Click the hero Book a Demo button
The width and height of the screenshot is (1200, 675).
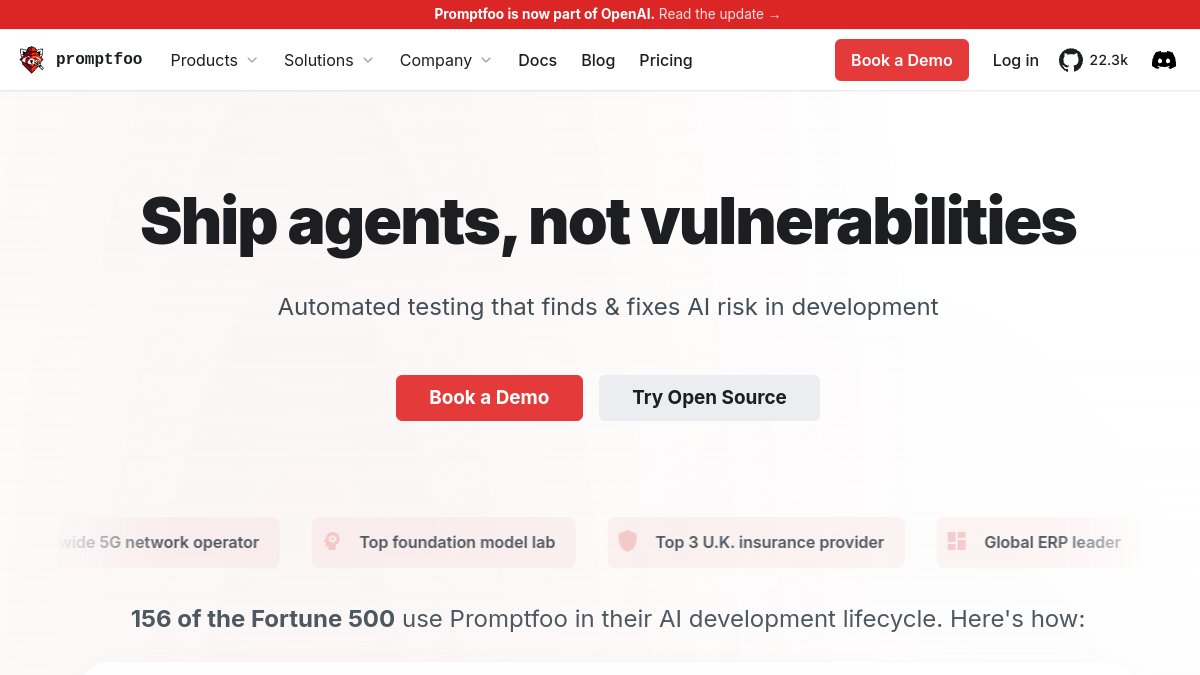click(489, 398)
